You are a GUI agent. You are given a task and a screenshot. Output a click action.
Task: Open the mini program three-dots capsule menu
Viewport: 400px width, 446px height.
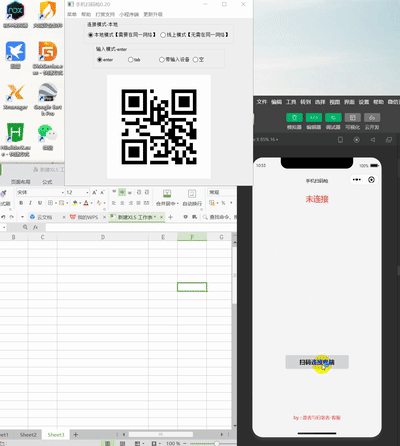357,180
